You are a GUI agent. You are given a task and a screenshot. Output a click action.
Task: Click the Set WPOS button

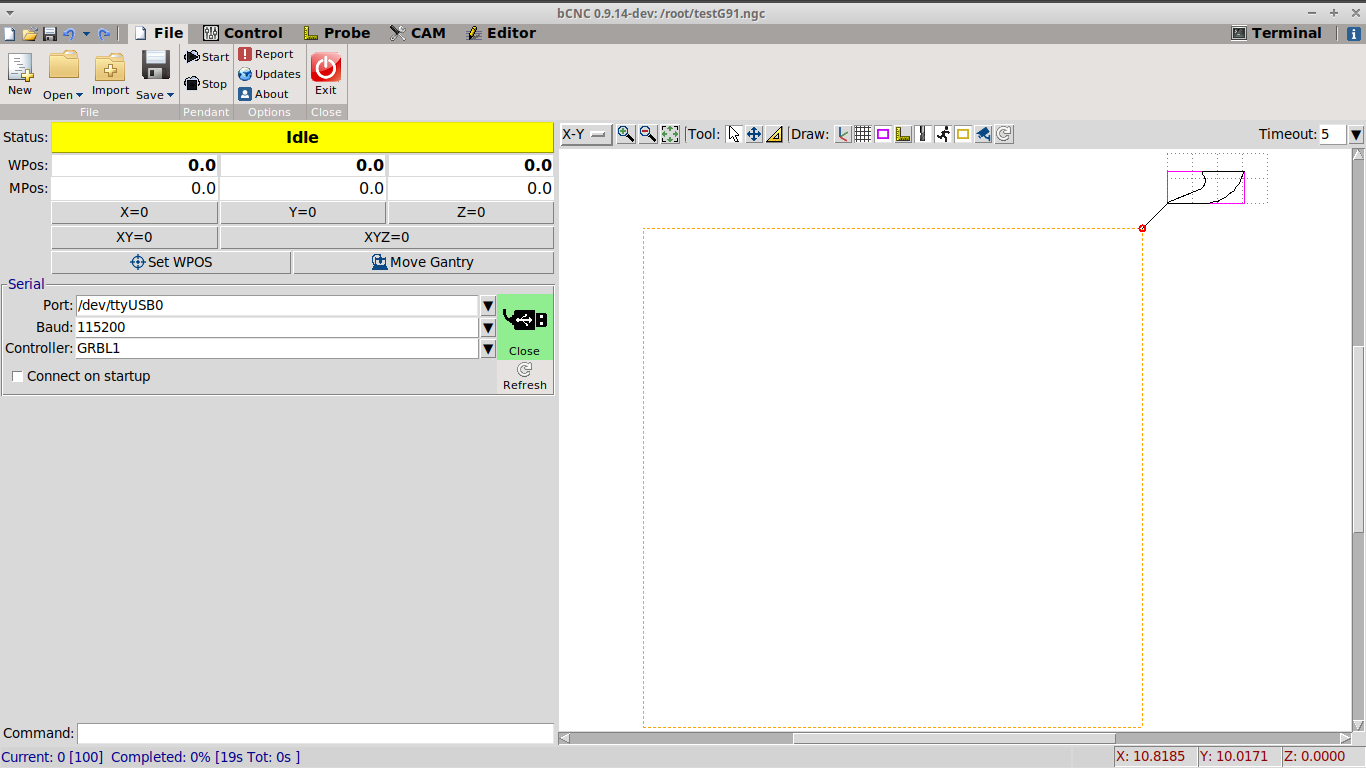pos(171,262)
